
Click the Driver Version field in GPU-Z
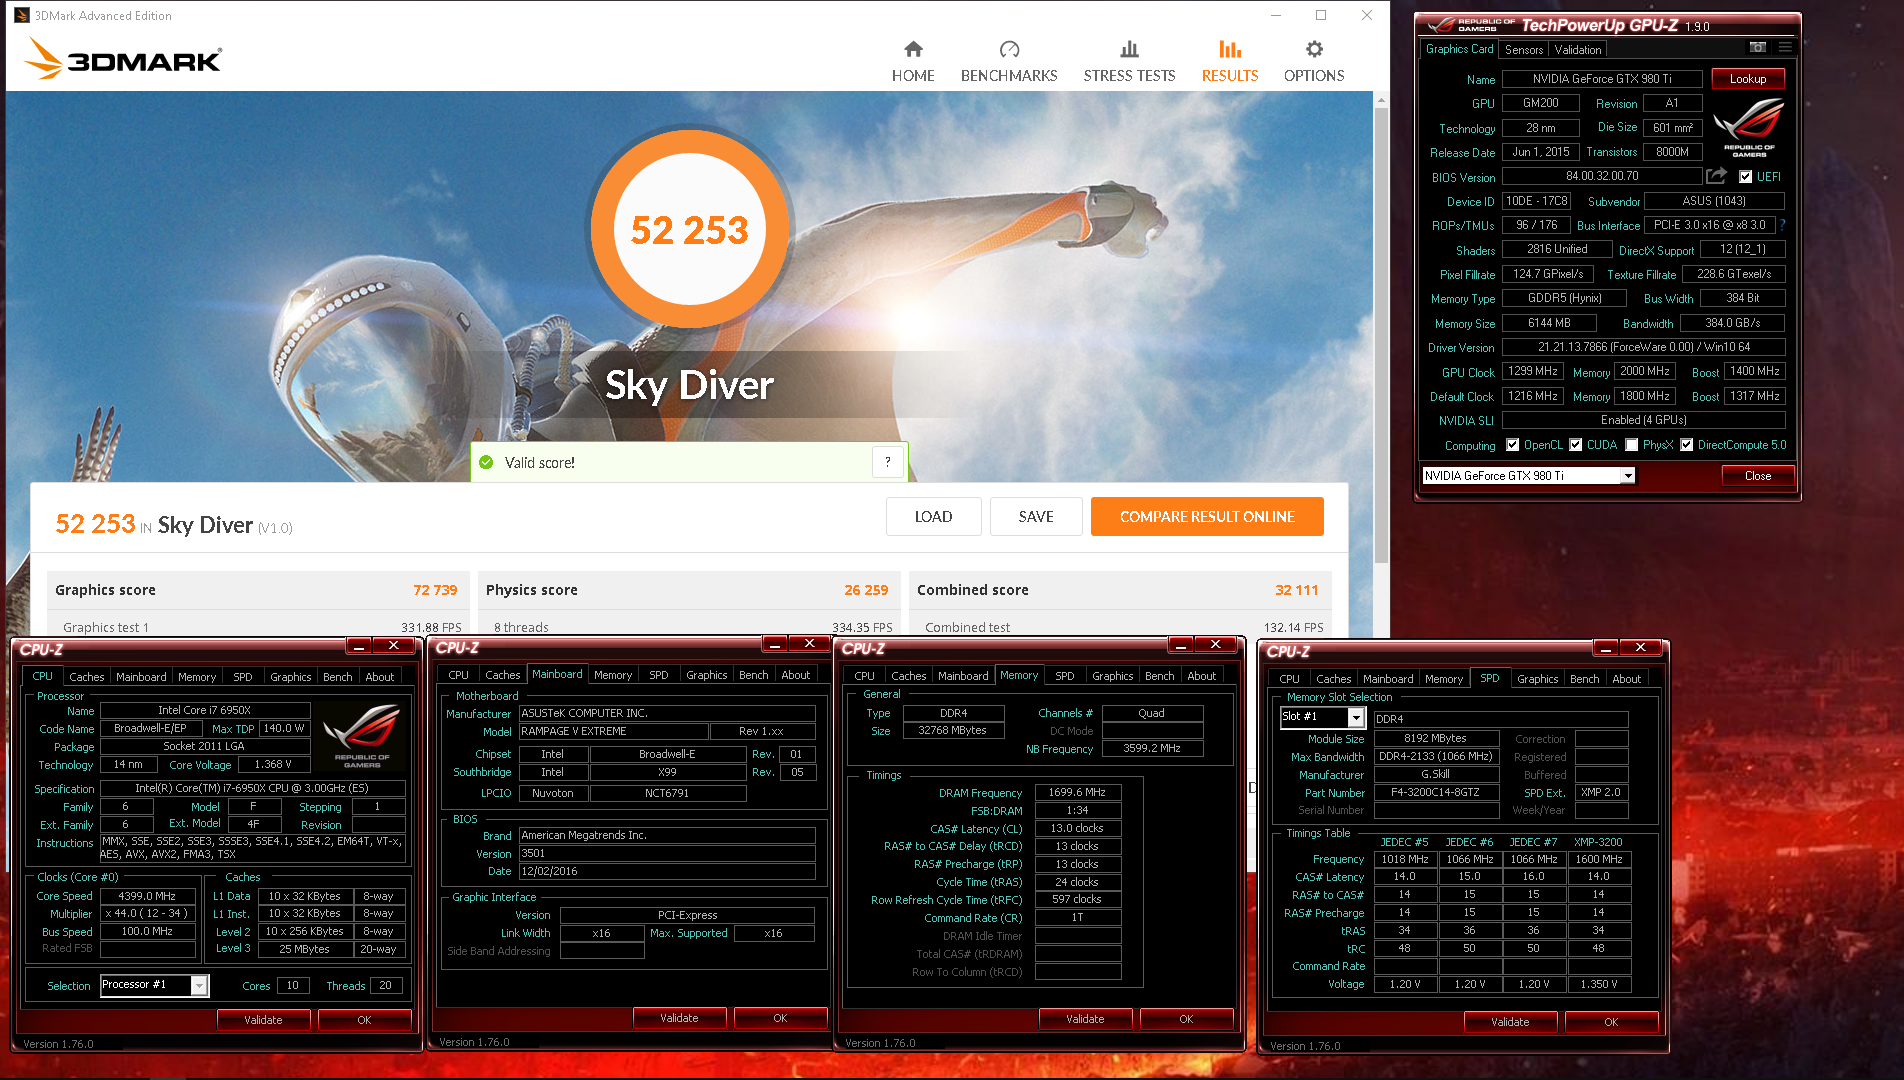click(1643, 347)
